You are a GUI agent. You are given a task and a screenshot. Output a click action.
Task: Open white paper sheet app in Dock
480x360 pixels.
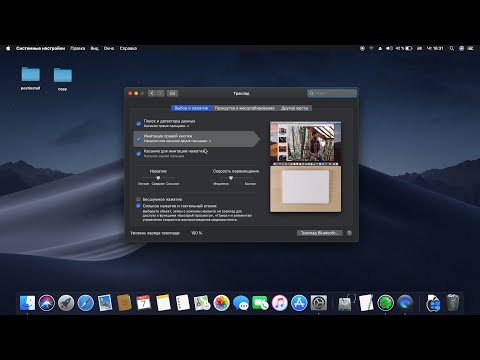366,303
